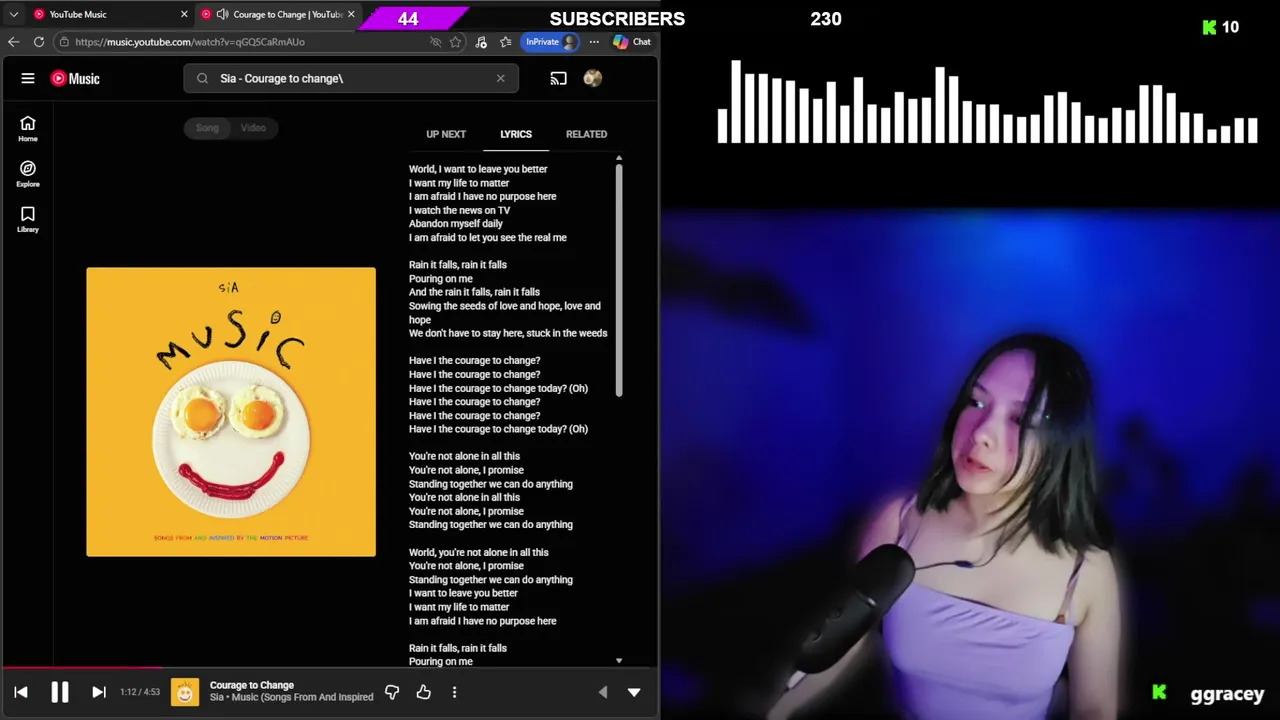Click lyric 'Abandon myself daily'

click(x=456, y=224)
